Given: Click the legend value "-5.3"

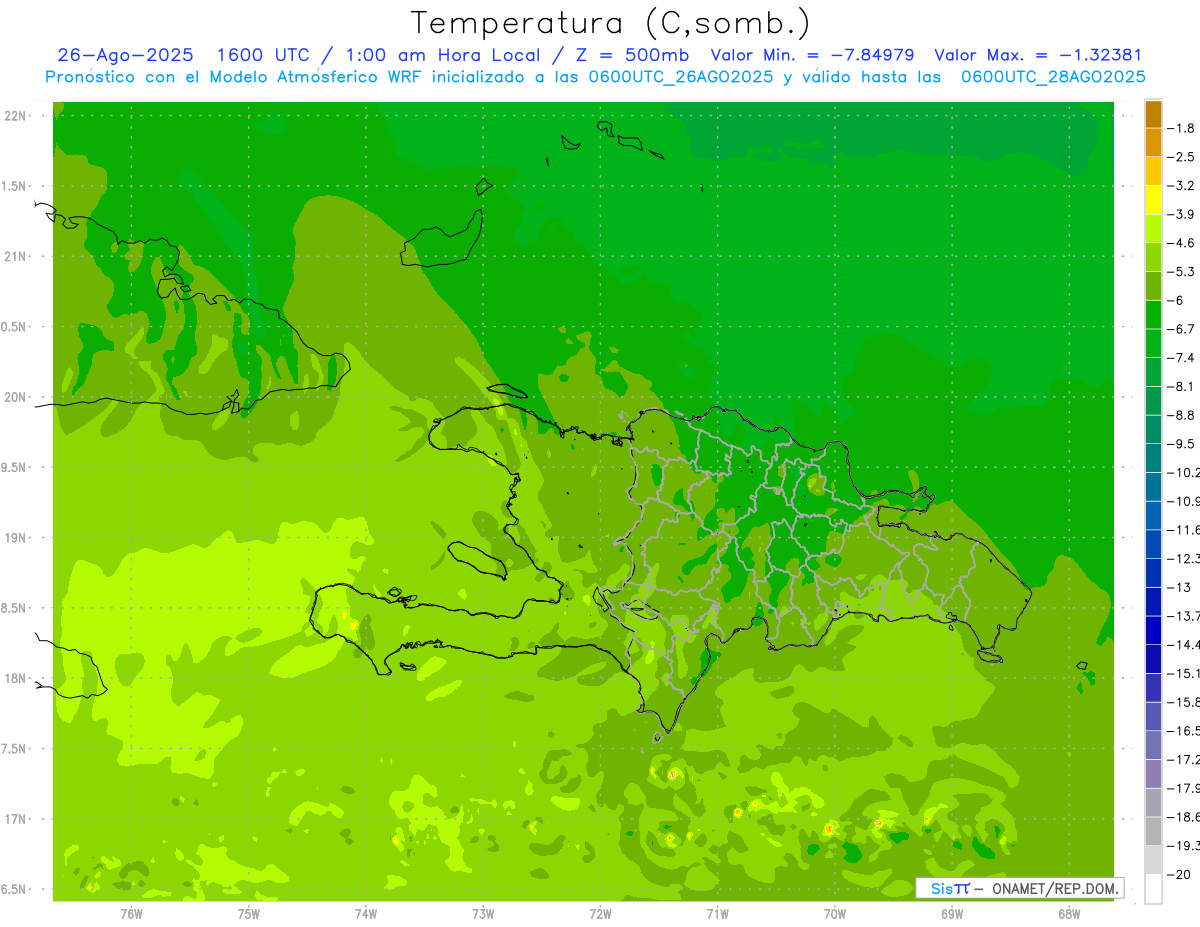Looking at the screenshot, I should pyautogui.click(x=1182, y=271).
